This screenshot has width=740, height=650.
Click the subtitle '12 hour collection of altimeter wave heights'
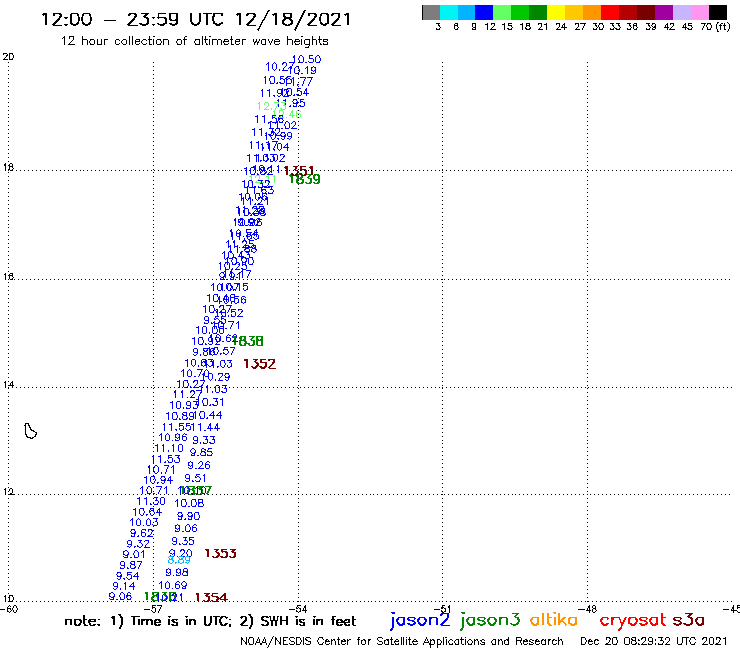tap(194, 41)
